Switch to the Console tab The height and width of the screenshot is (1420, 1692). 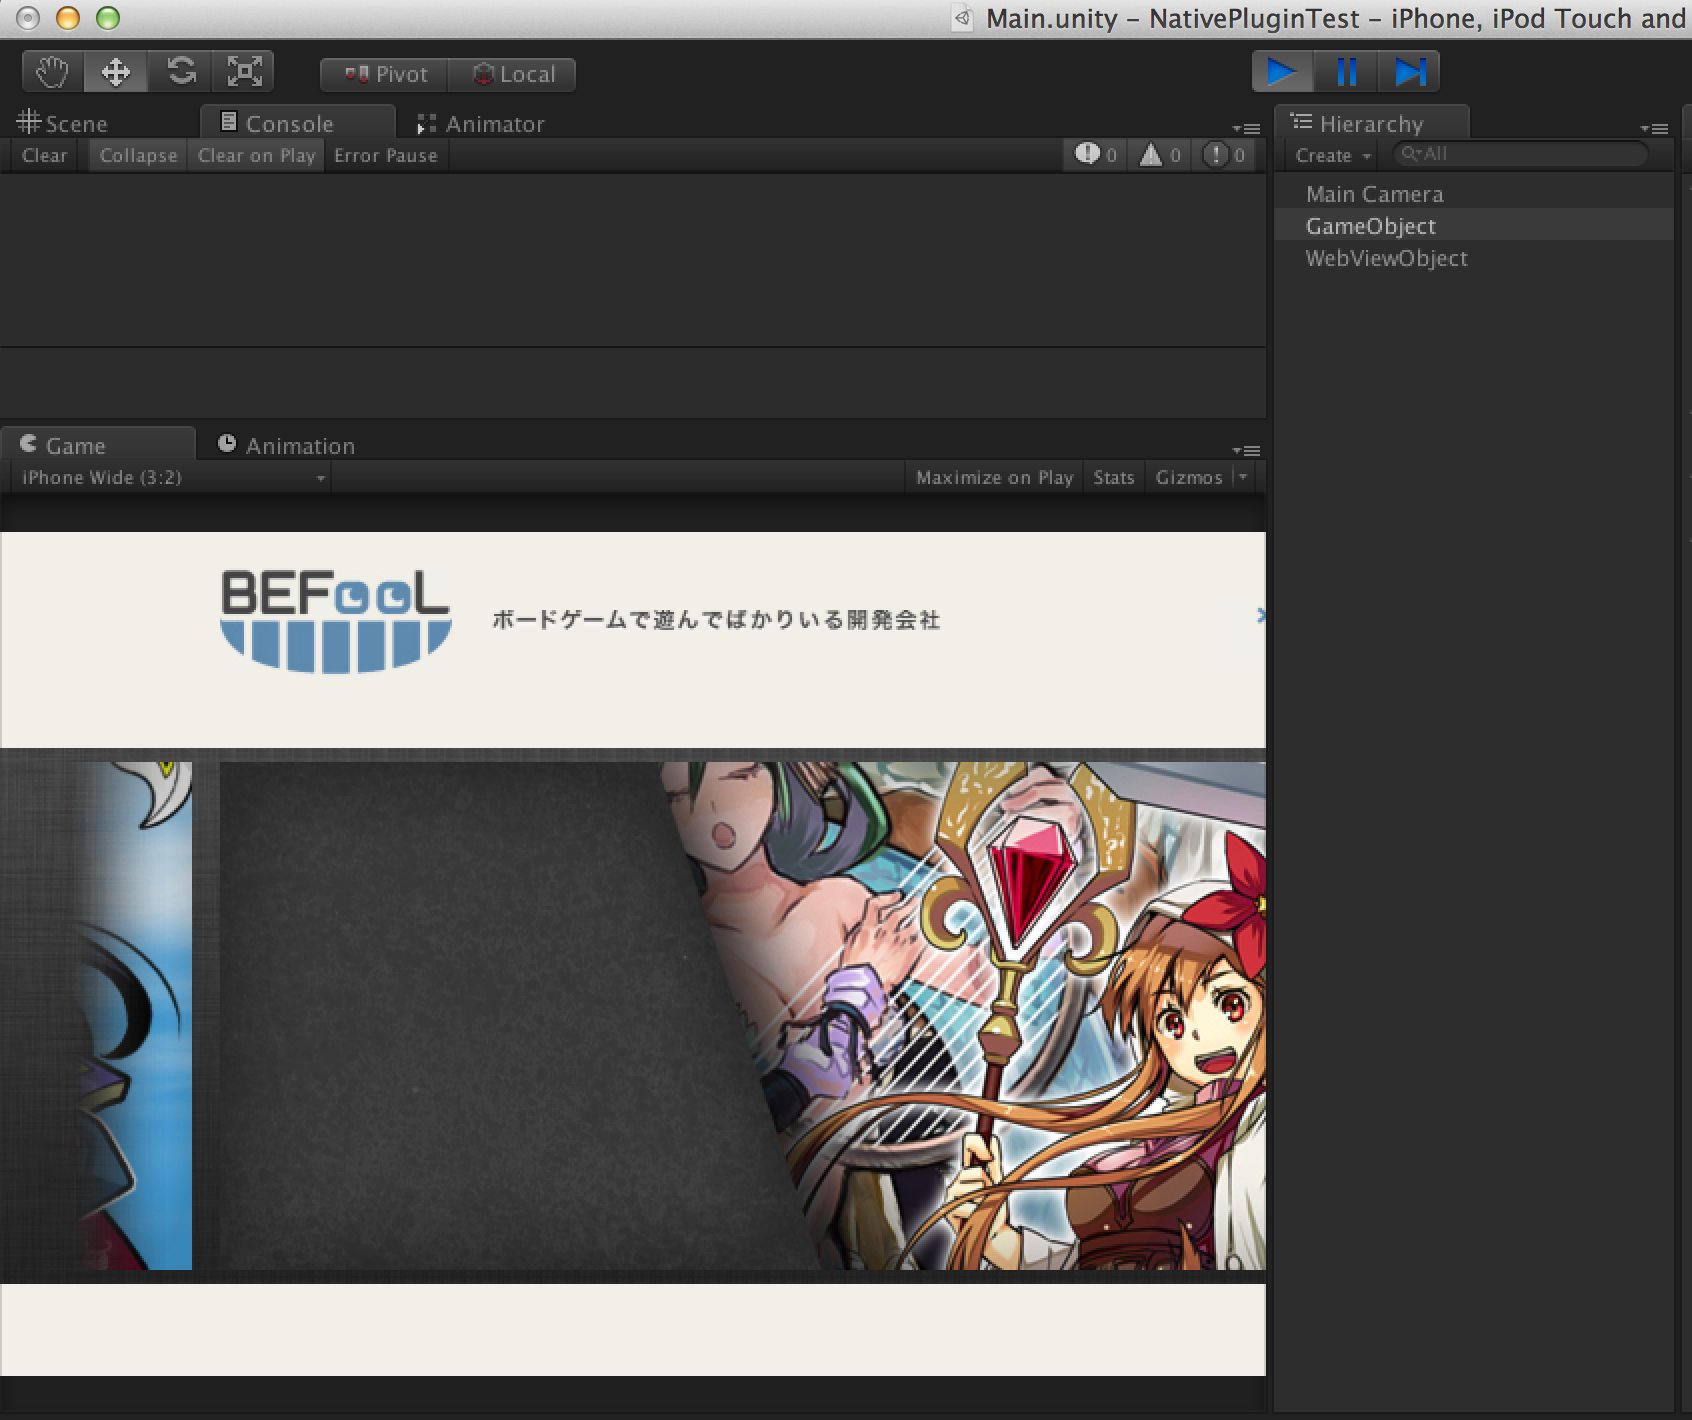click(x=297, y=123)
